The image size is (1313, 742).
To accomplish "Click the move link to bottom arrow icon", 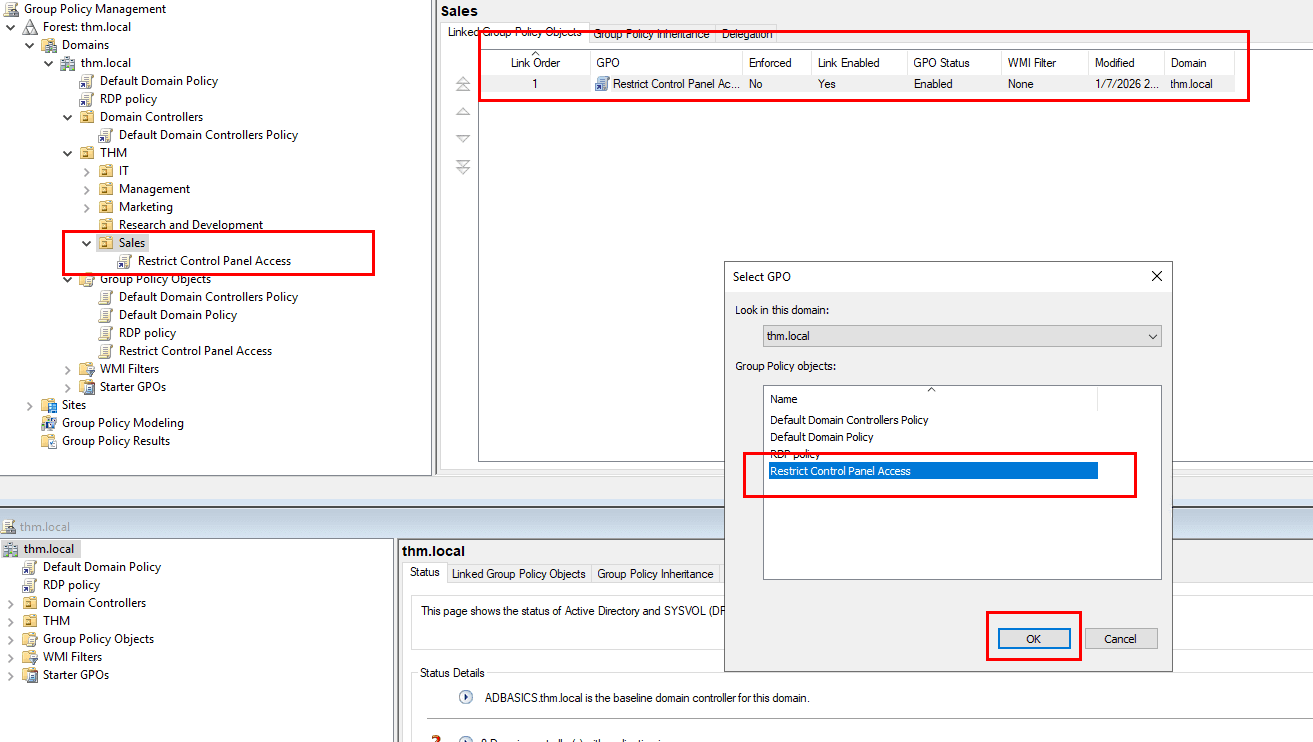I will pos(462,167).
